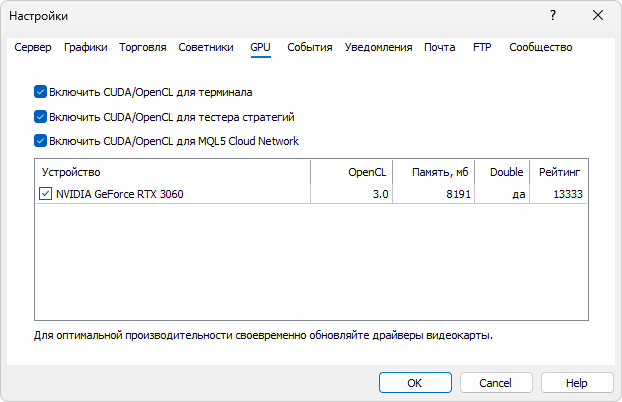Select the Советники tab
This screenshot has width=622, height=402.
click(x=206, y=47)
